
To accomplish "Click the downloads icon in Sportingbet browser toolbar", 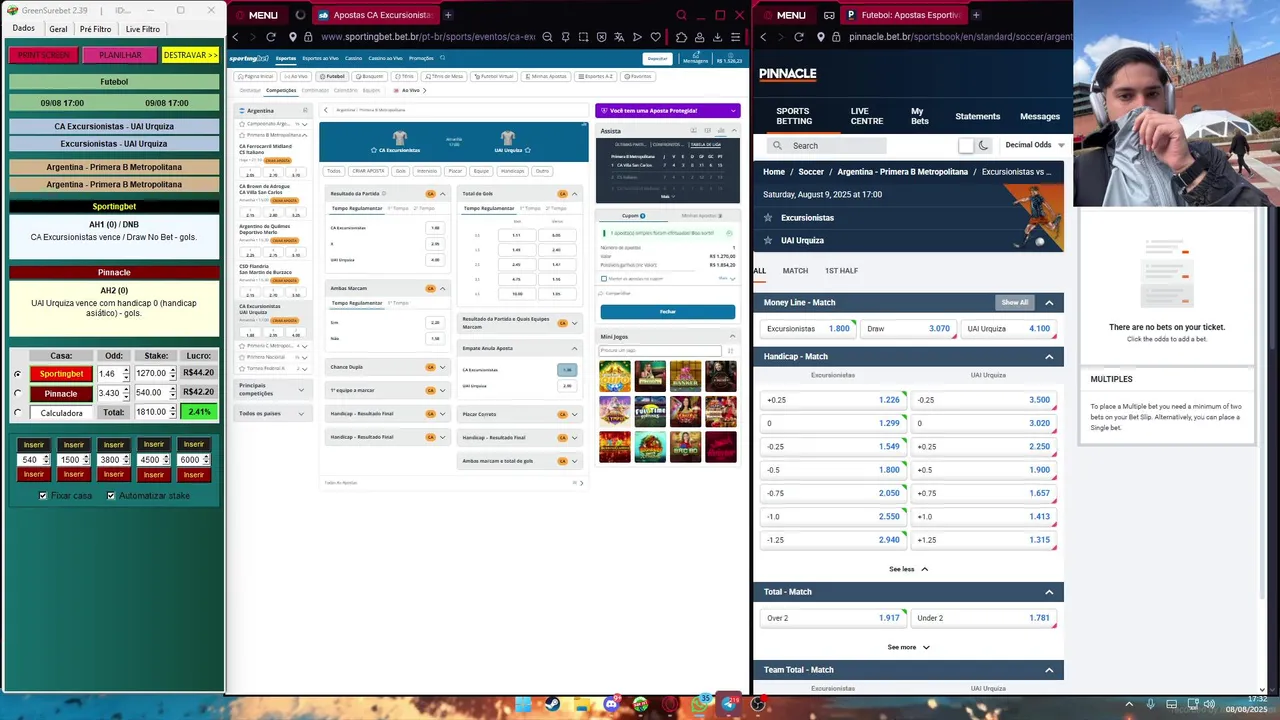I will pyautogui.click(x=717, y=37).
